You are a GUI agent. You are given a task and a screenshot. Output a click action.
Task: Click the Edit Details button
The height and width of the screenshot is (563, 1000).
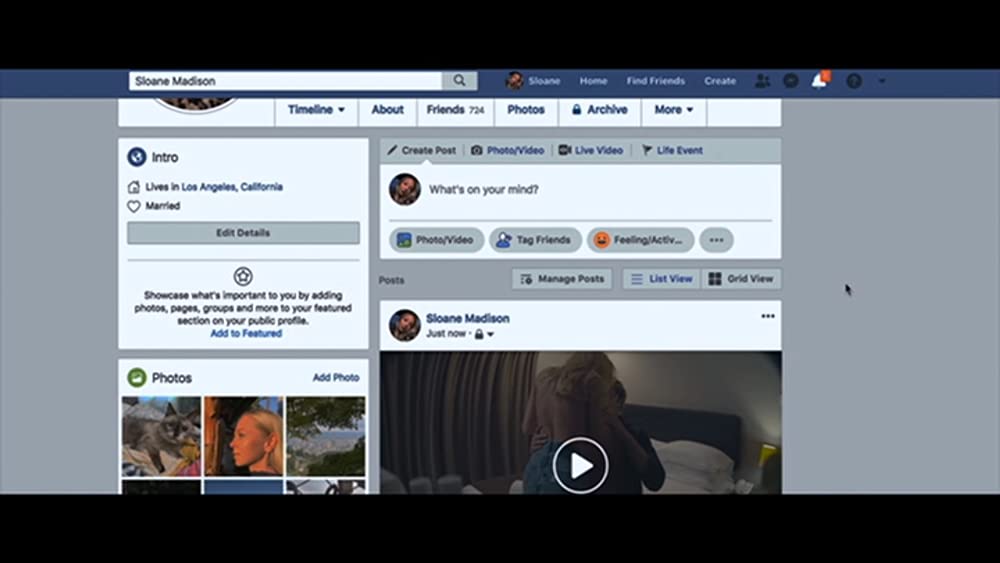tap(243, 233)
